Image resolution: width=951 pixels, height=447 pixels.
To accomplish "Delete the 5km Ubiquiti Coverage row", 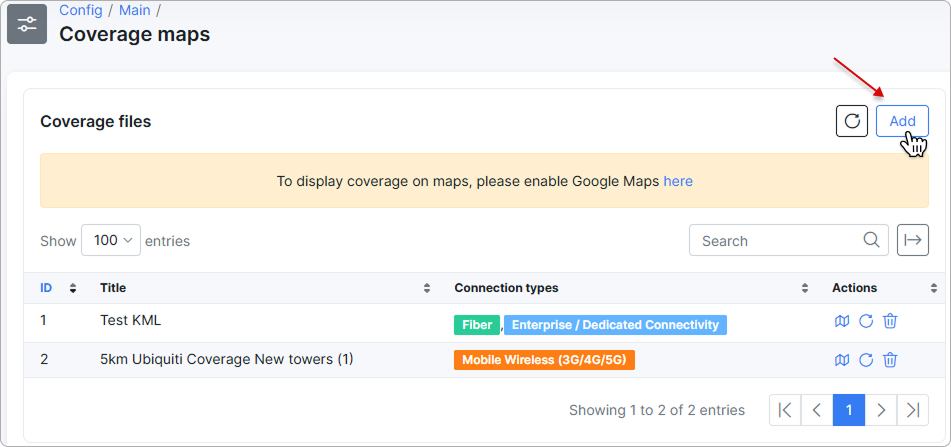I will (890, 360).
